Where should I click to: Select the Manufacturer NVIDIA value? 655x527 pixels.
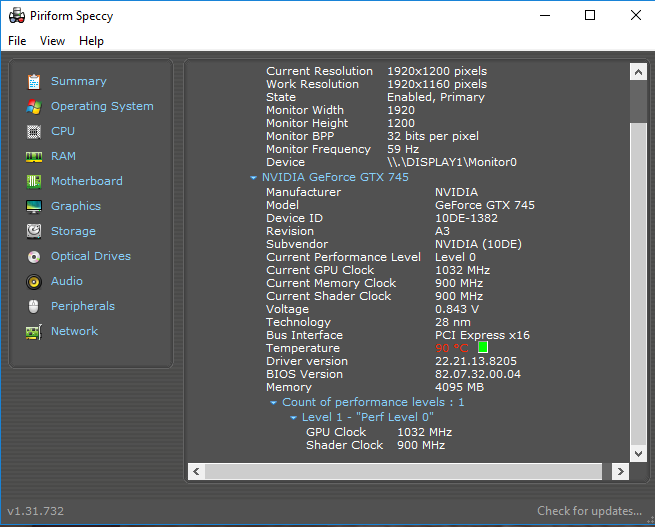456,192
